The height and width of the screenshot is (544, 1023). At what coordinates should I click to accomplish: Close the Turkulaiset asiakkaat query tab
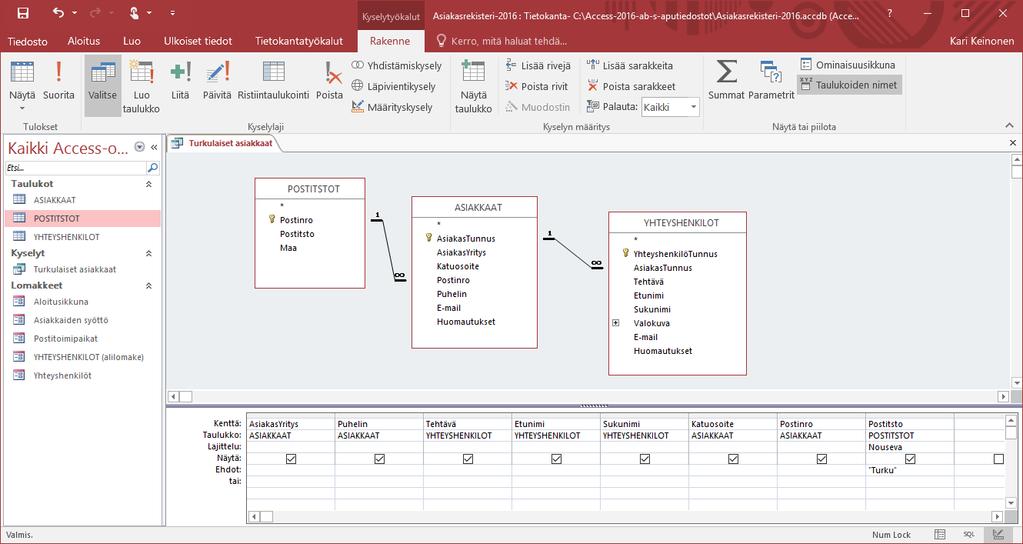pos(1013,143)
